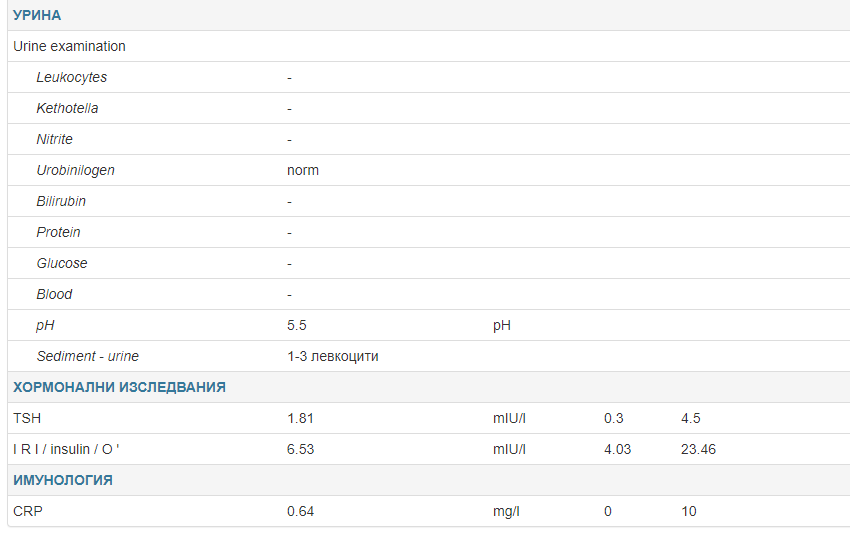This screenshot has width=850, height=560.
Task: Select the Protein test name
Action: click(x=58, y=232)
